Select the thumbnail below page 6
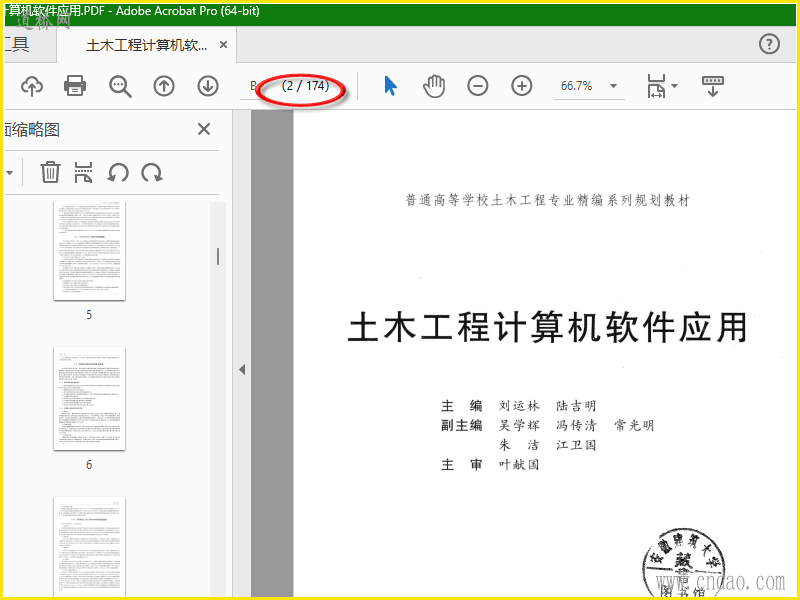The width and height of the screenshot is (800, 600). pyautogui.click(x=89, y=547)
